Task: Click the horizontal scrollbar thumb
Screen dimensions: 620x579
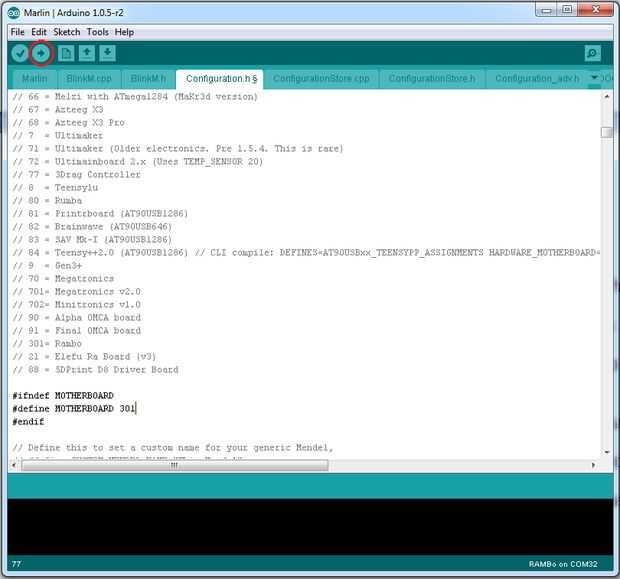Action: [174, 465]
